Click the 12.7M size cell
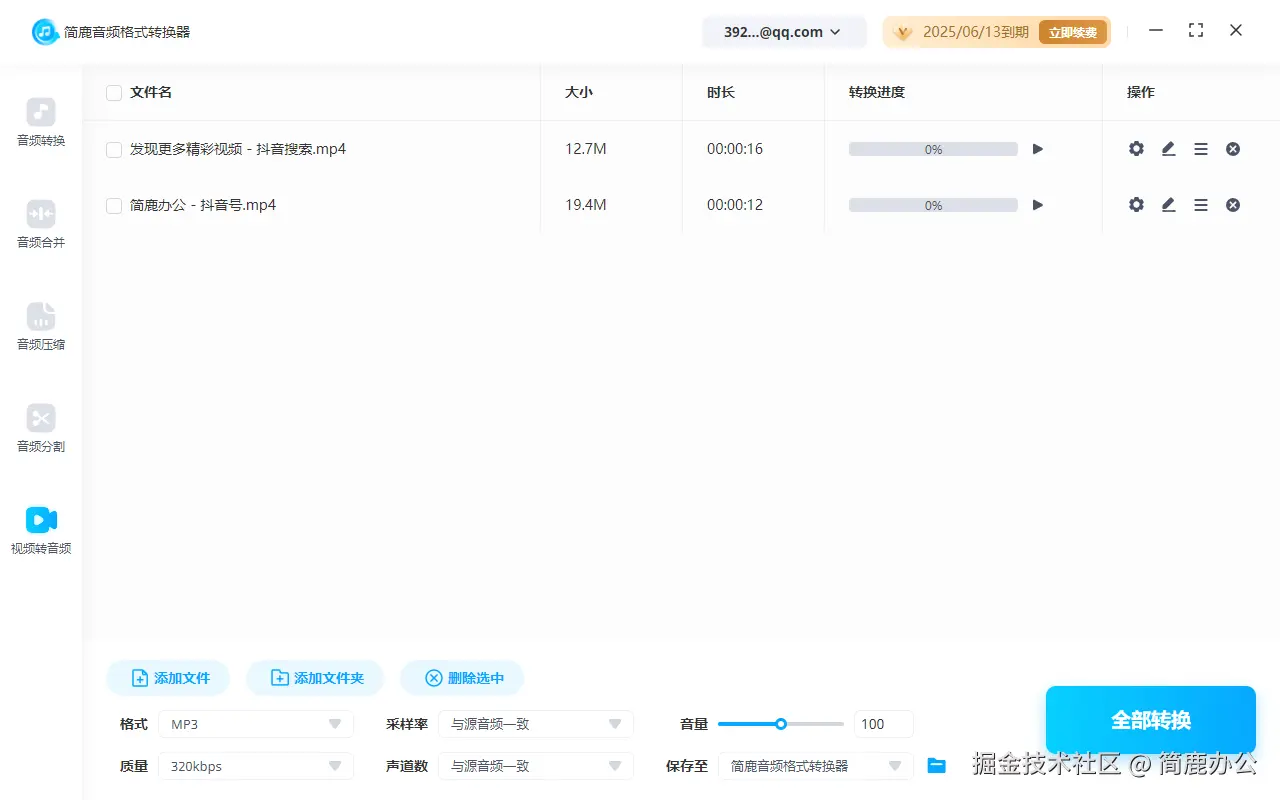 586,149
